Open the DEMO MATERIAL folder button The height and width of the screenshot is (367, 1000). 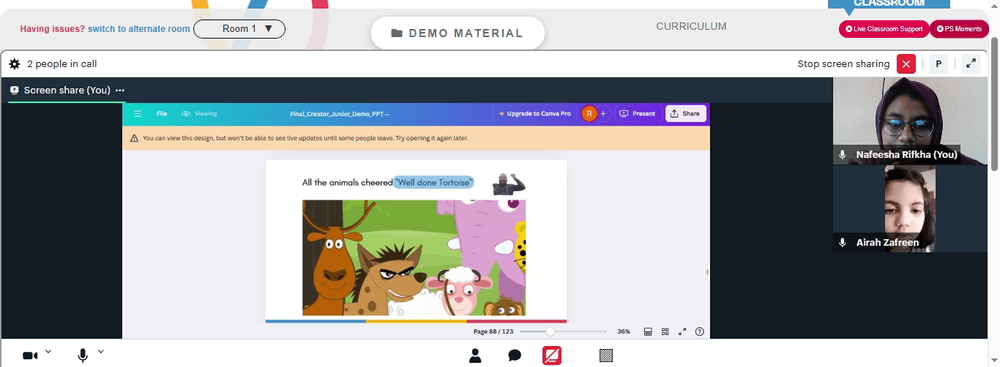(x=458, y=33)
